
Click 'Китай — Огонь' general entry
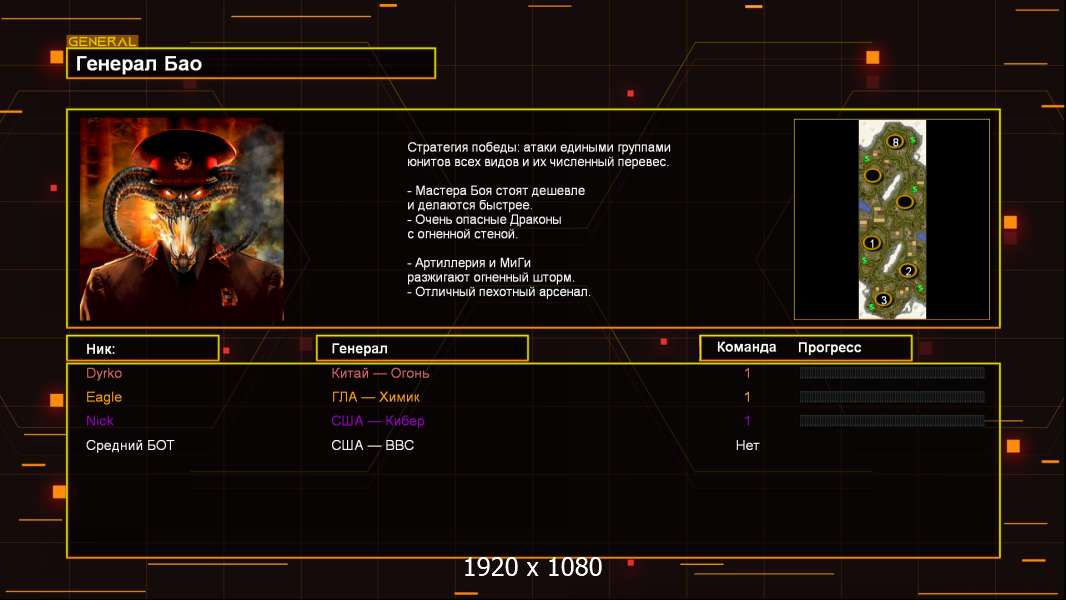point(380,373)
